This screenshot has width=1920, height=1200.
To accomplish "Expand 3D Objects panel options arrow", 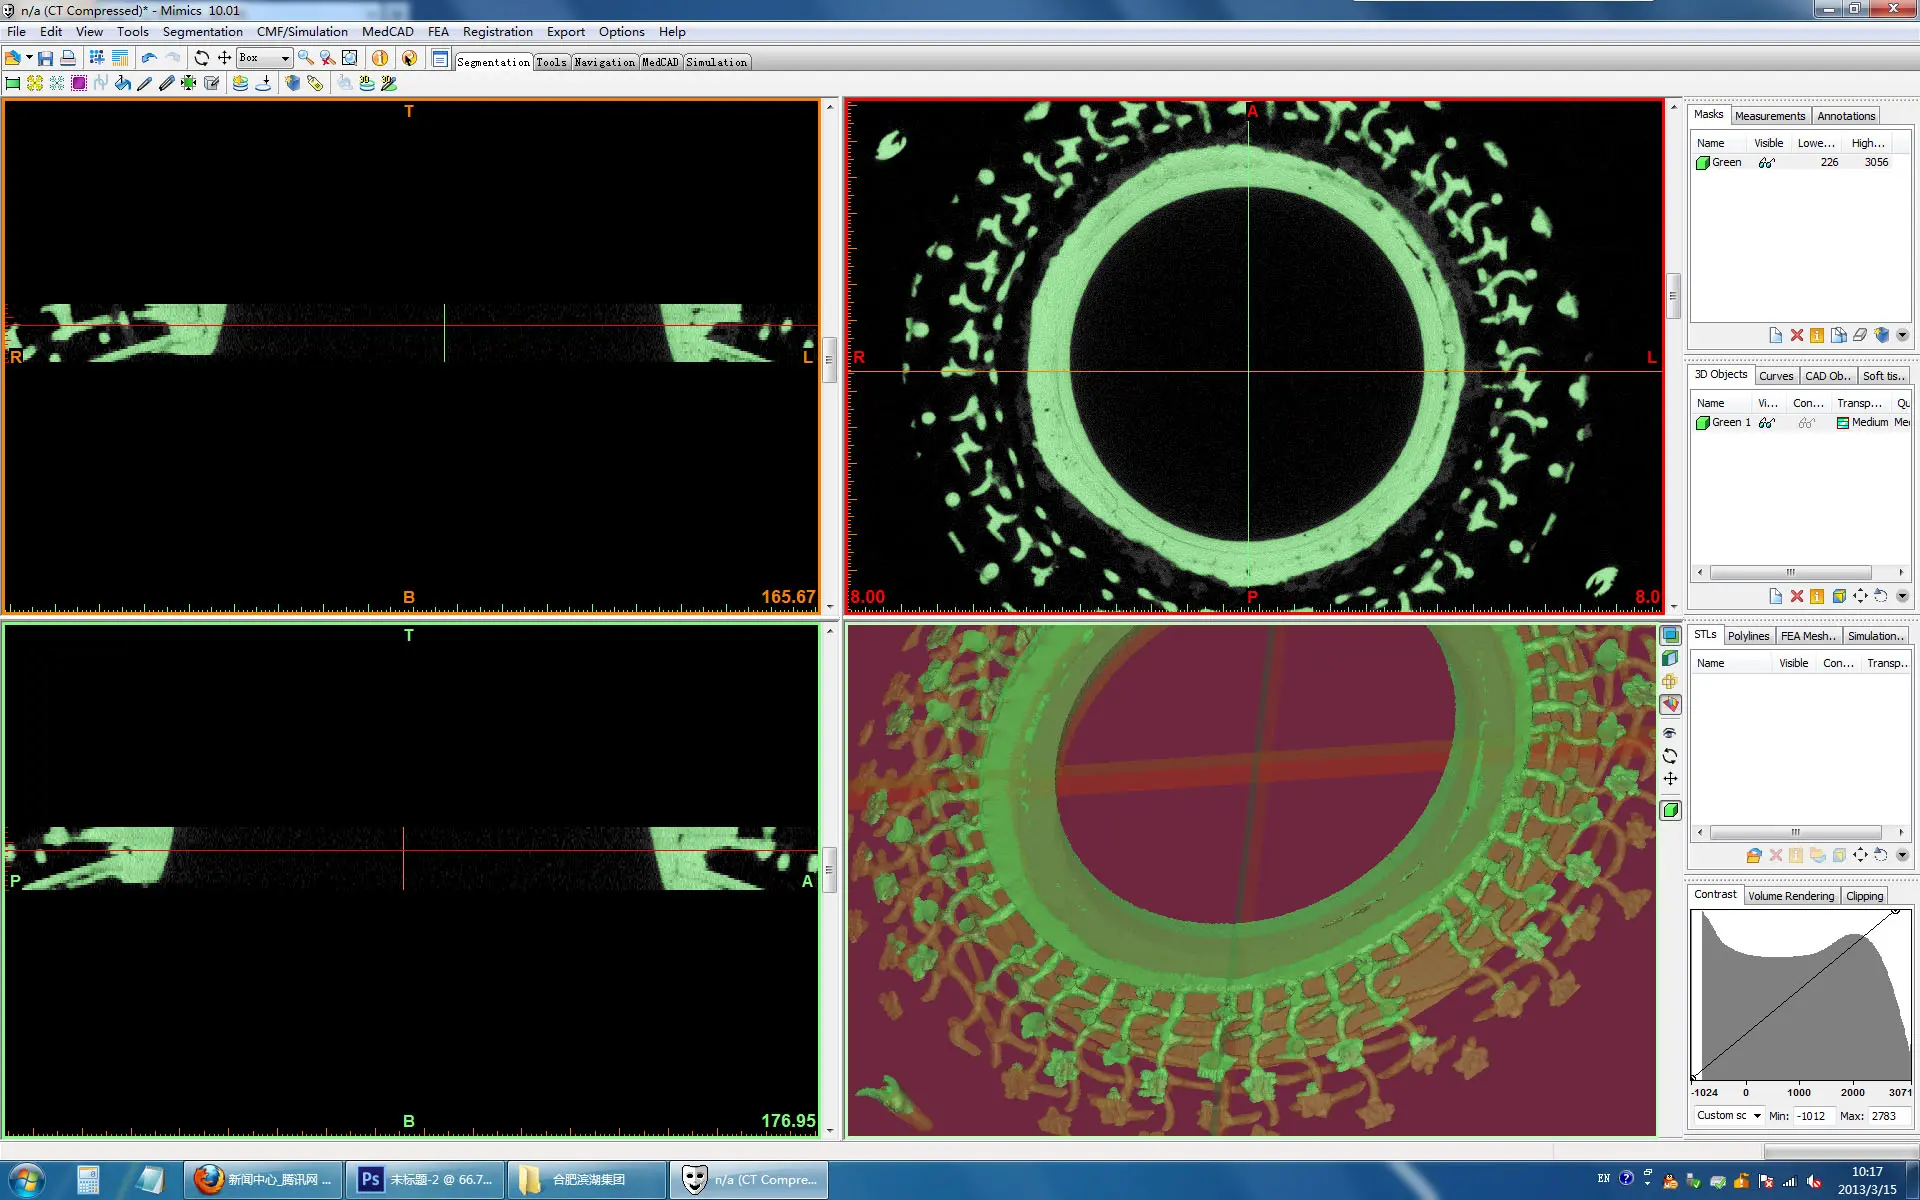I will point(1902,596).
